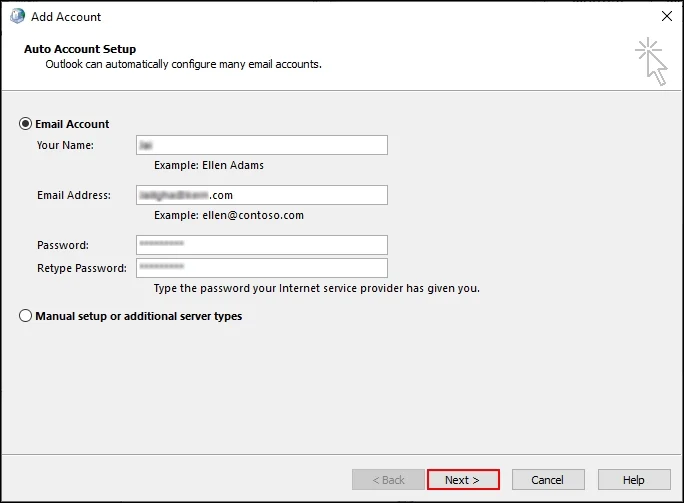Focus the Your Name input field
Screen dimensions: 684x503
pyautogui.click(x=262, y=145)
